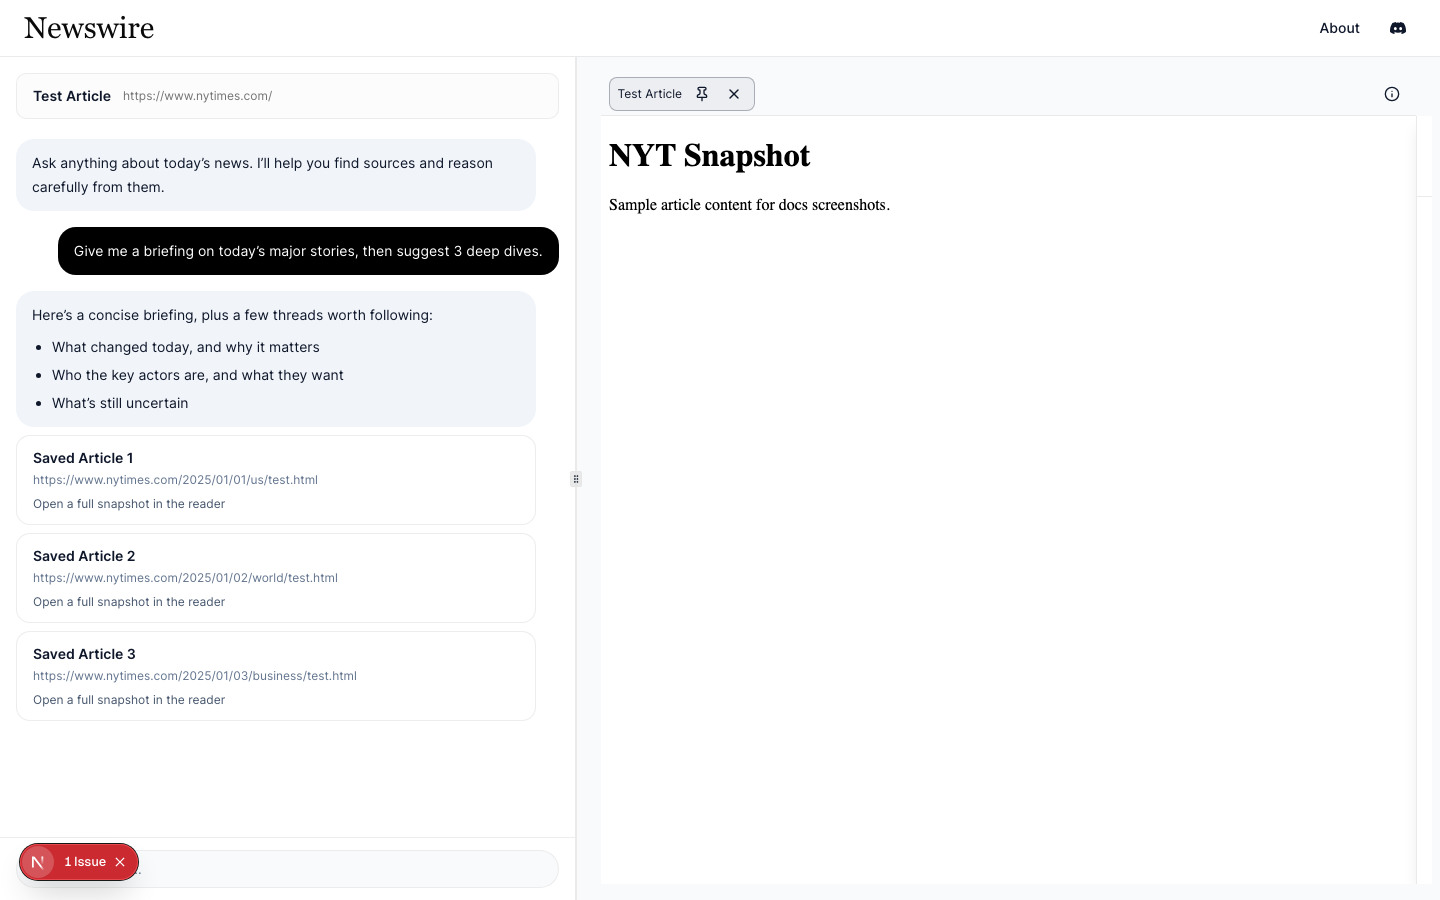Click the nytimes.com URL beside Test Article
Image resolution: width=1440 pixels, height=900 pixels.
pyautogui.click(x=197, y=95)
